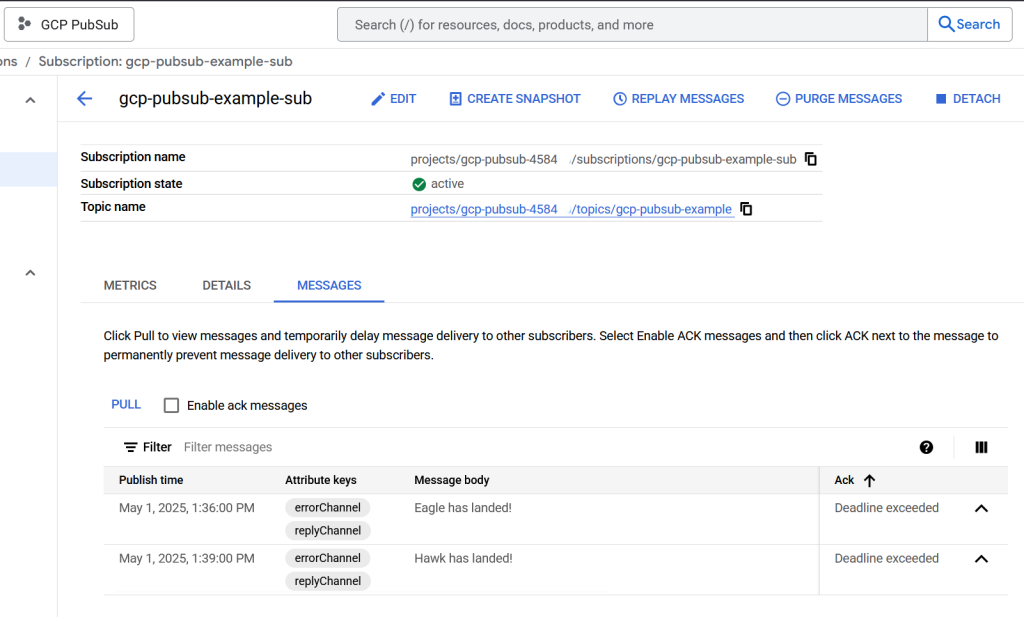Screen dimensions: 1024x617
Task: Collapse the Eagle has landed message row
Action: click(x=981, y=508)
